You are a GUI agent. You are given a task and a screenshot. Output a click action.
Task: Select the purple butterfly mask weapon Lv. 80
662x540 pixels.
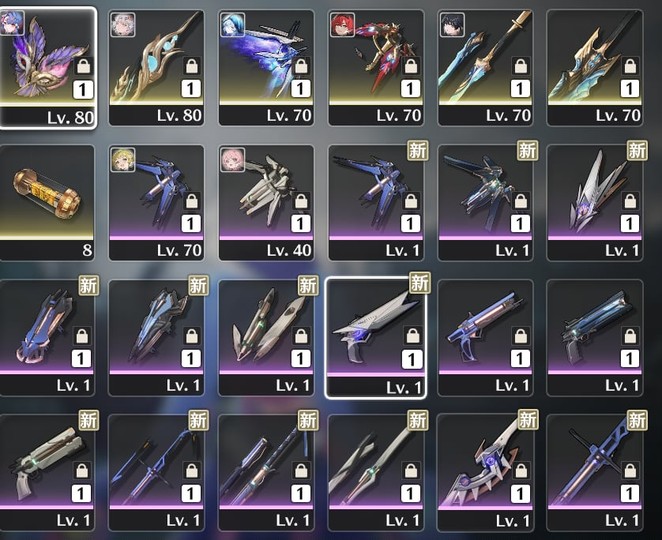click(48, 68)
